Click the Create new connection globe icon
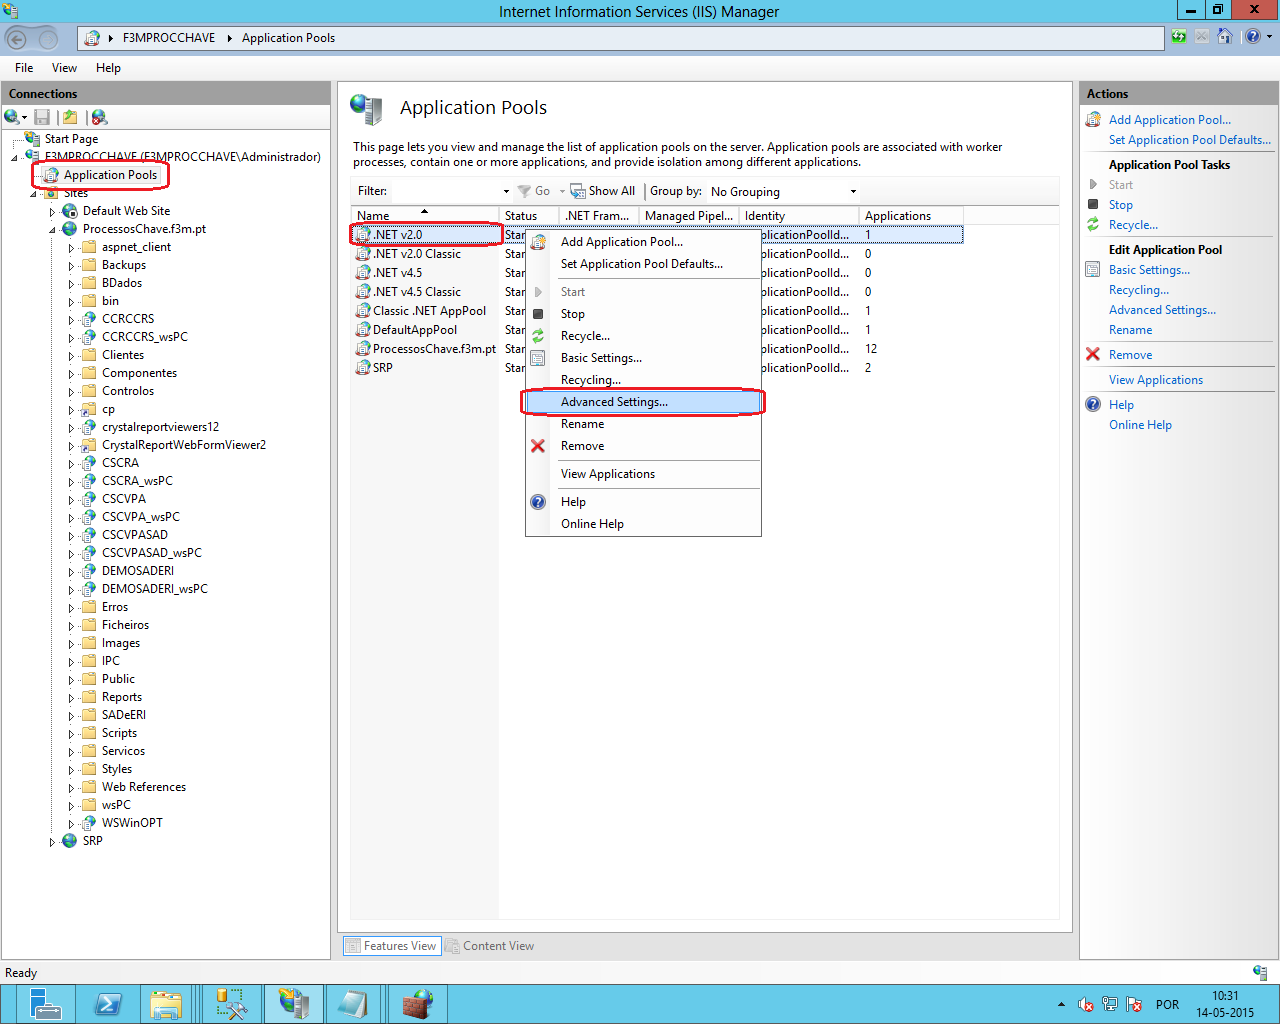The image size is (1280, 1024). [12, 117]
